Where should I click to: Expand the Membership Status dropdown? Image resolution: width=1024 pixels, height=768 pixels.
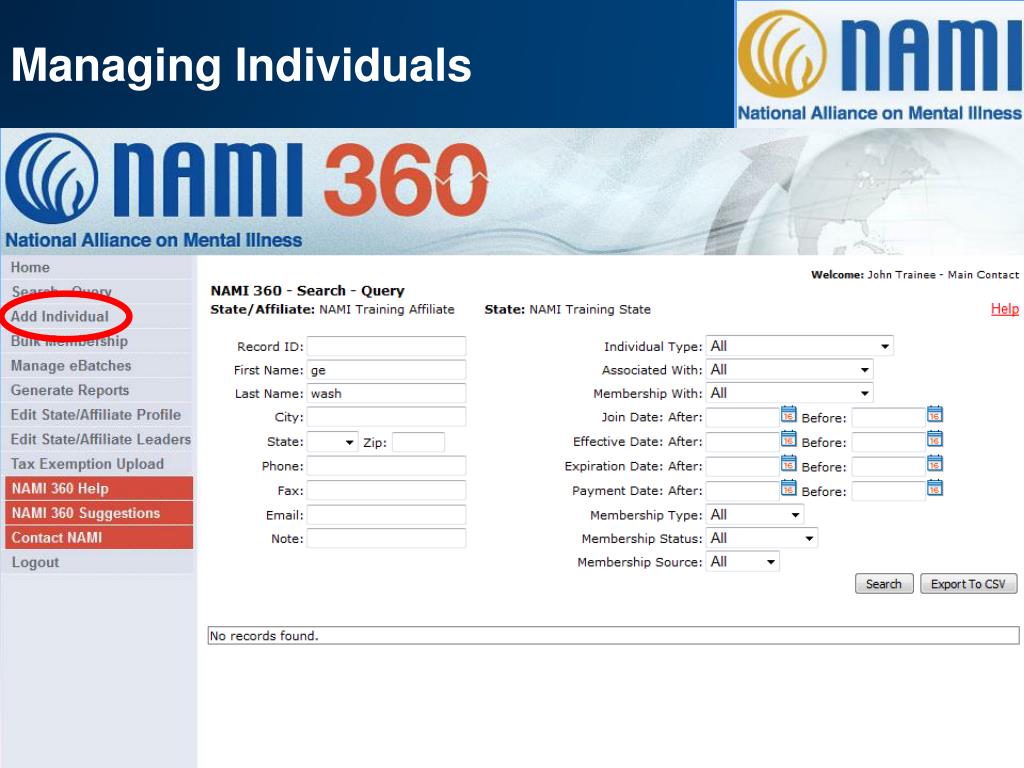pyautogui.click(x=761, y=538)
